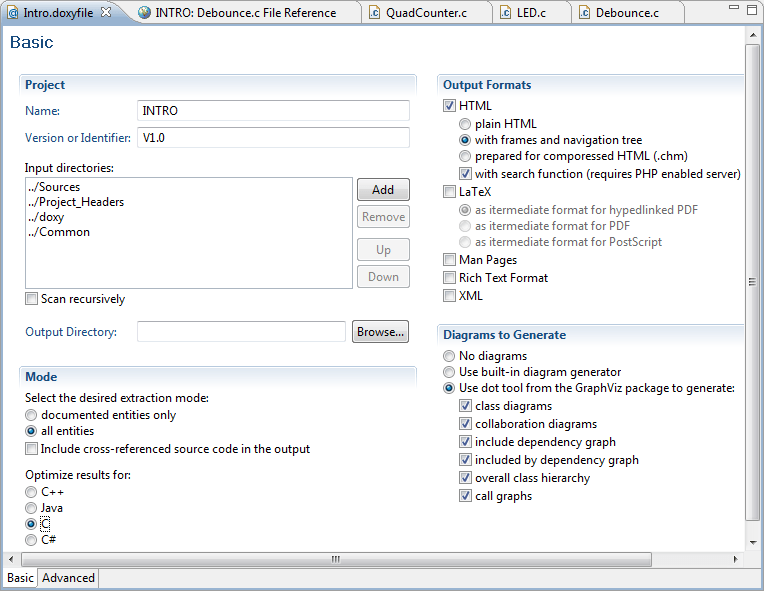764x591 pixels.
Task: Click the horizontal scrollbar thumb
Action: [336, 559]
